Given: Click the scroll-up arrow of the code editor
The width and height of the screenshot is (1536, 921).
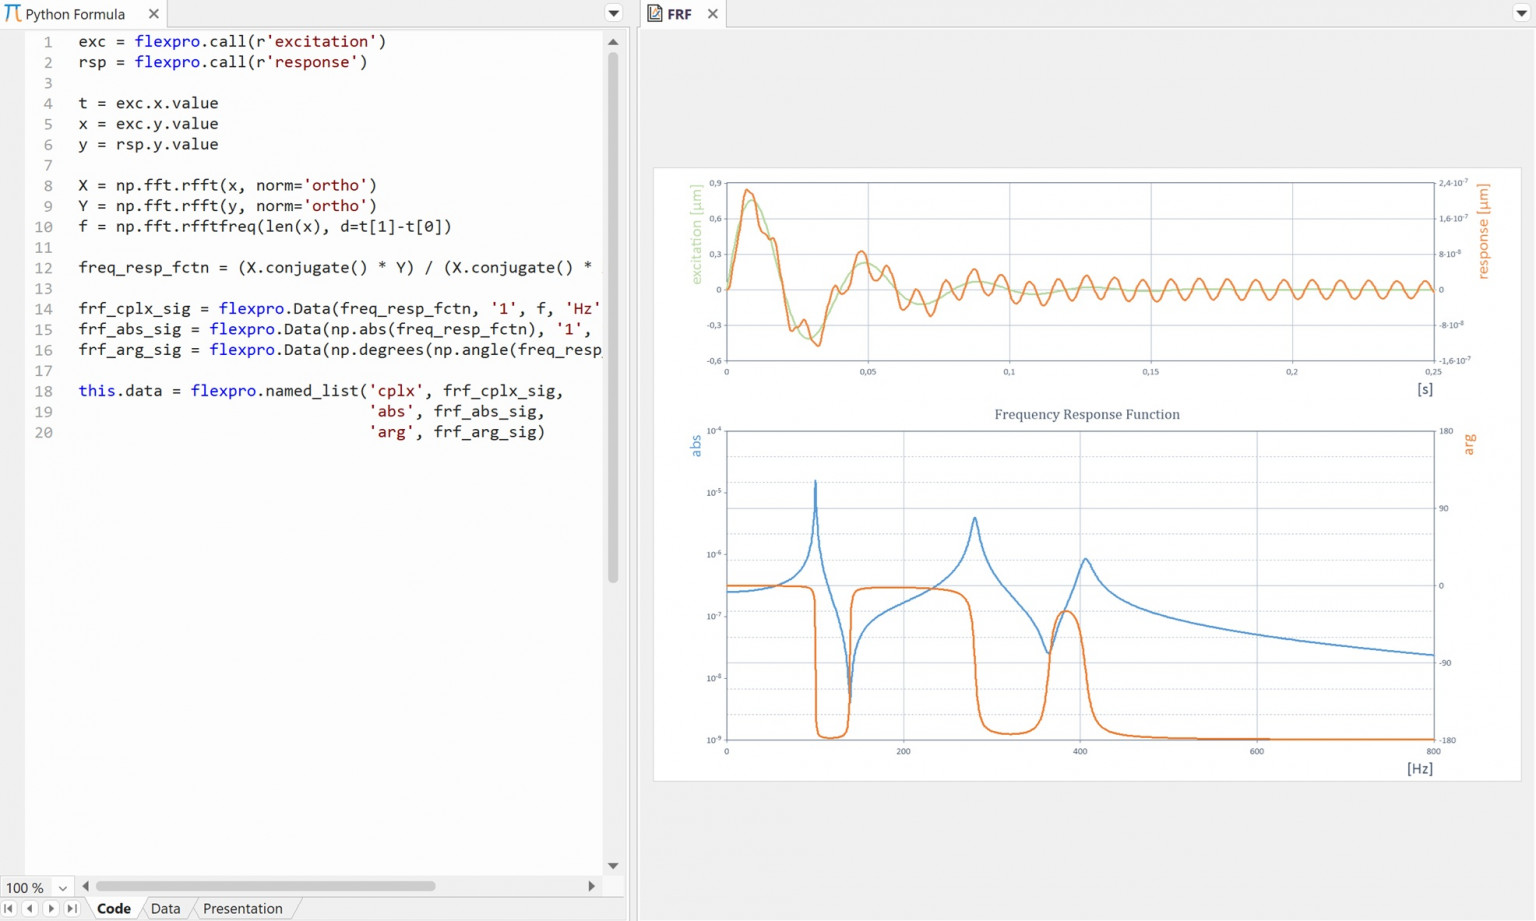Looking at the screenshot, I should tap(612, 41).
